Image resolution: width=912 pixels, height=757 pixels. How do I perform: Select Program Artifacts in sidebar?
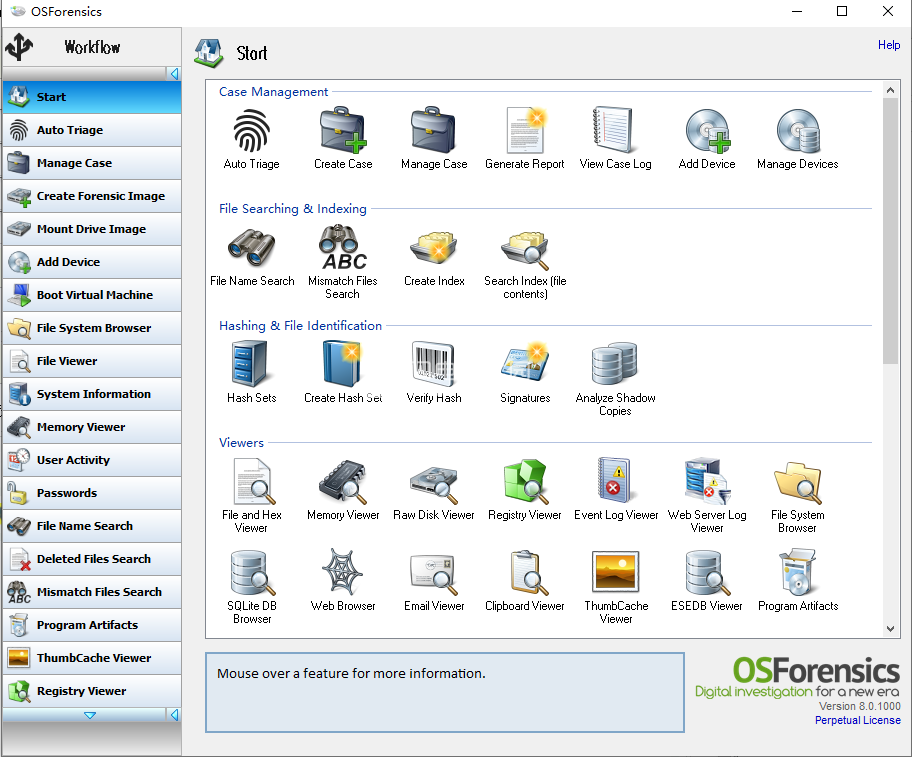pos(92,625)
